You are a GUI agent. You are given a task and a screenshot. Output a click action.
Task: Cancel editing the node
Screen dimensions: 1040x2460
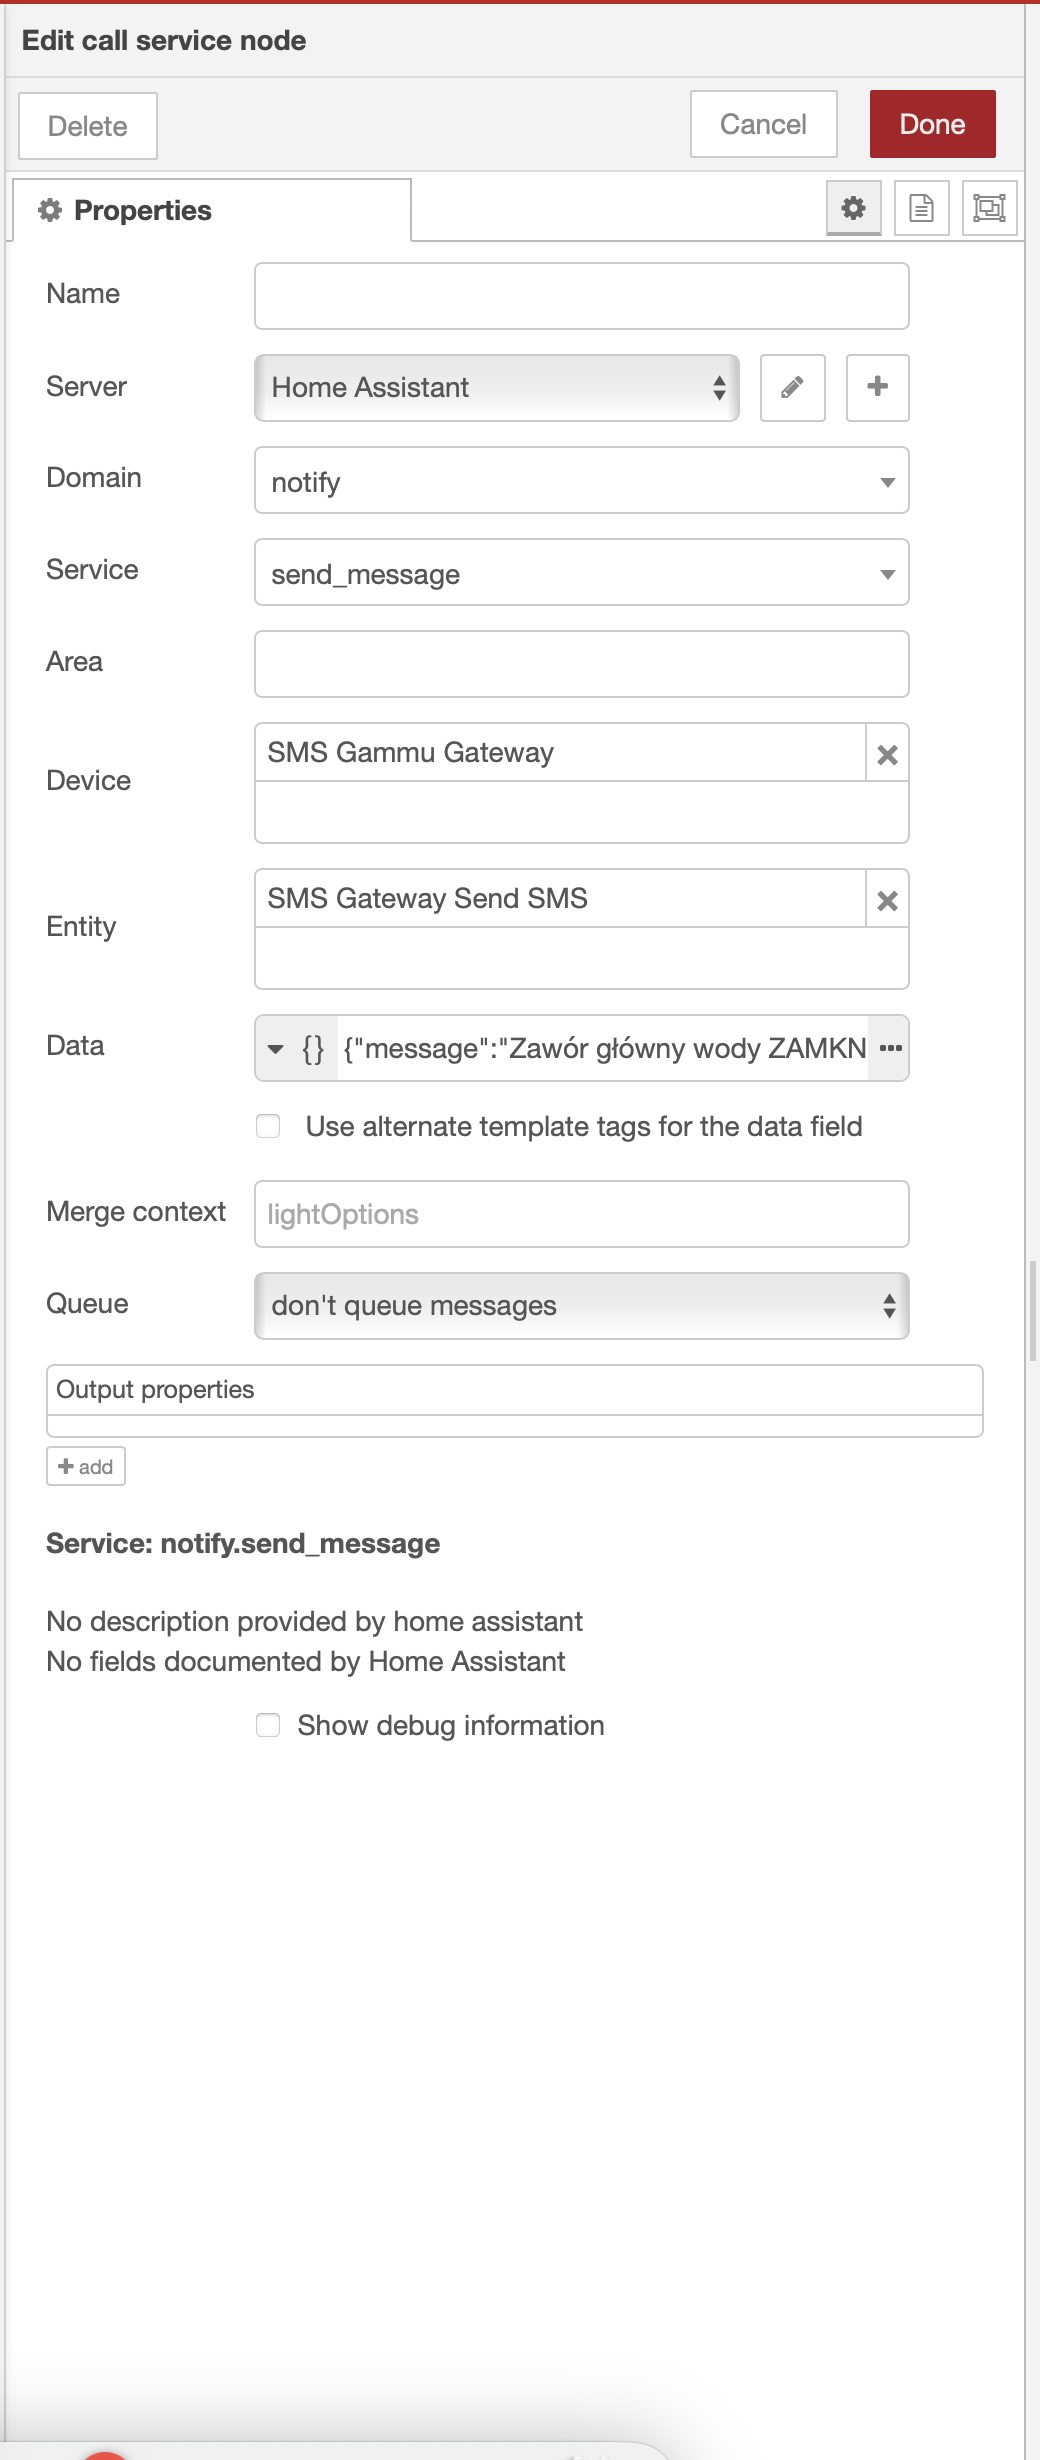pos(763,125)
